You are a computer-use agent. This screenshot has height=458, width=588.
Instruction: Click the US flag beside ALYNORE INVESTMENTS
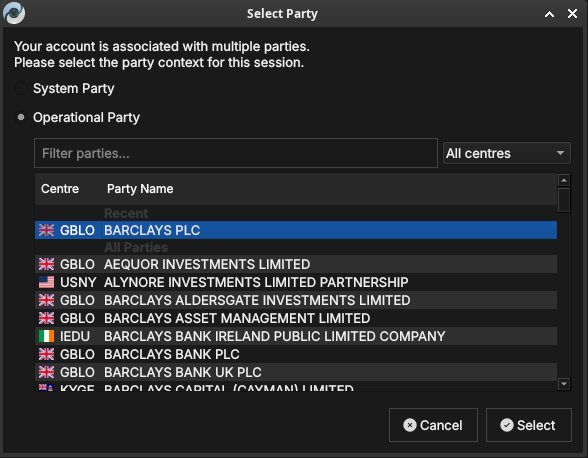point(46,282)
